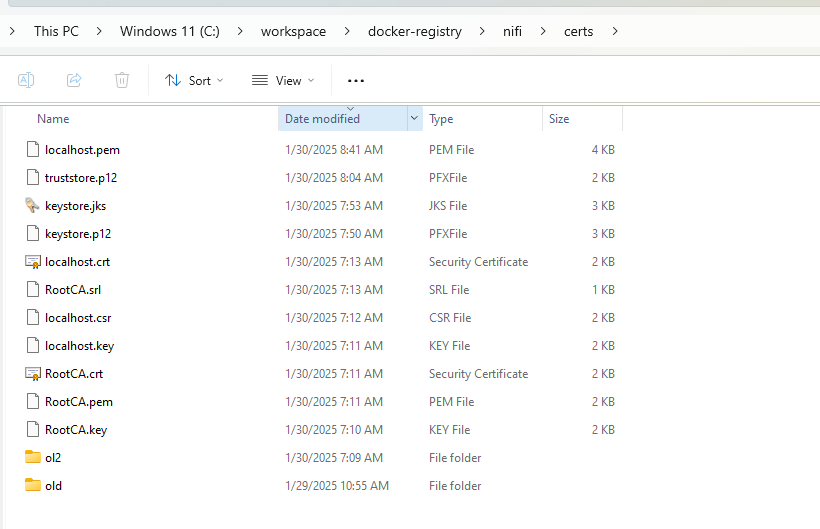Navigate to This PC in breadcrumb

pos(56,31)
